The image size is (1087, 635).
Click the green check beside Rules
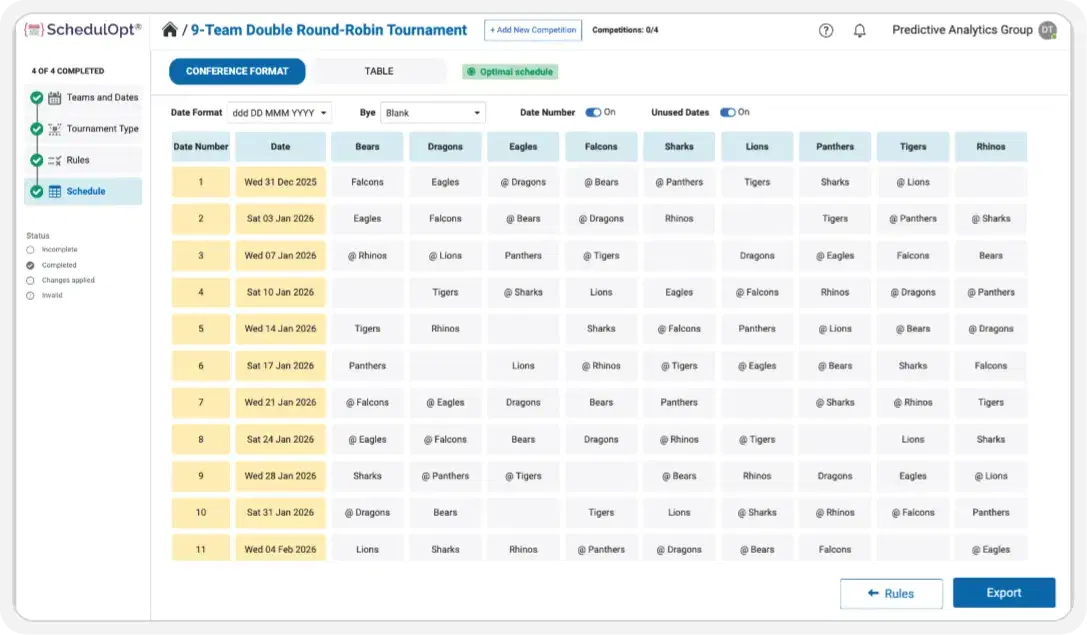click(37, 160)
